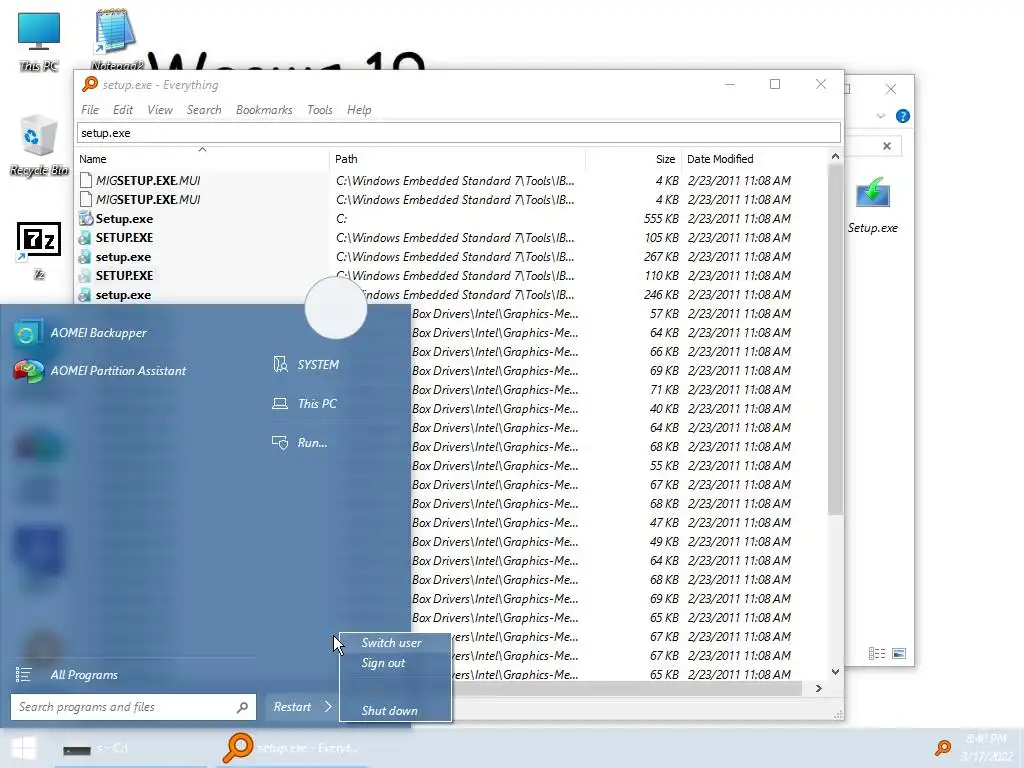Viewport: 1024px width, 768px height.
Task: Switch background window to large icons view
Action: coord(899,653)
